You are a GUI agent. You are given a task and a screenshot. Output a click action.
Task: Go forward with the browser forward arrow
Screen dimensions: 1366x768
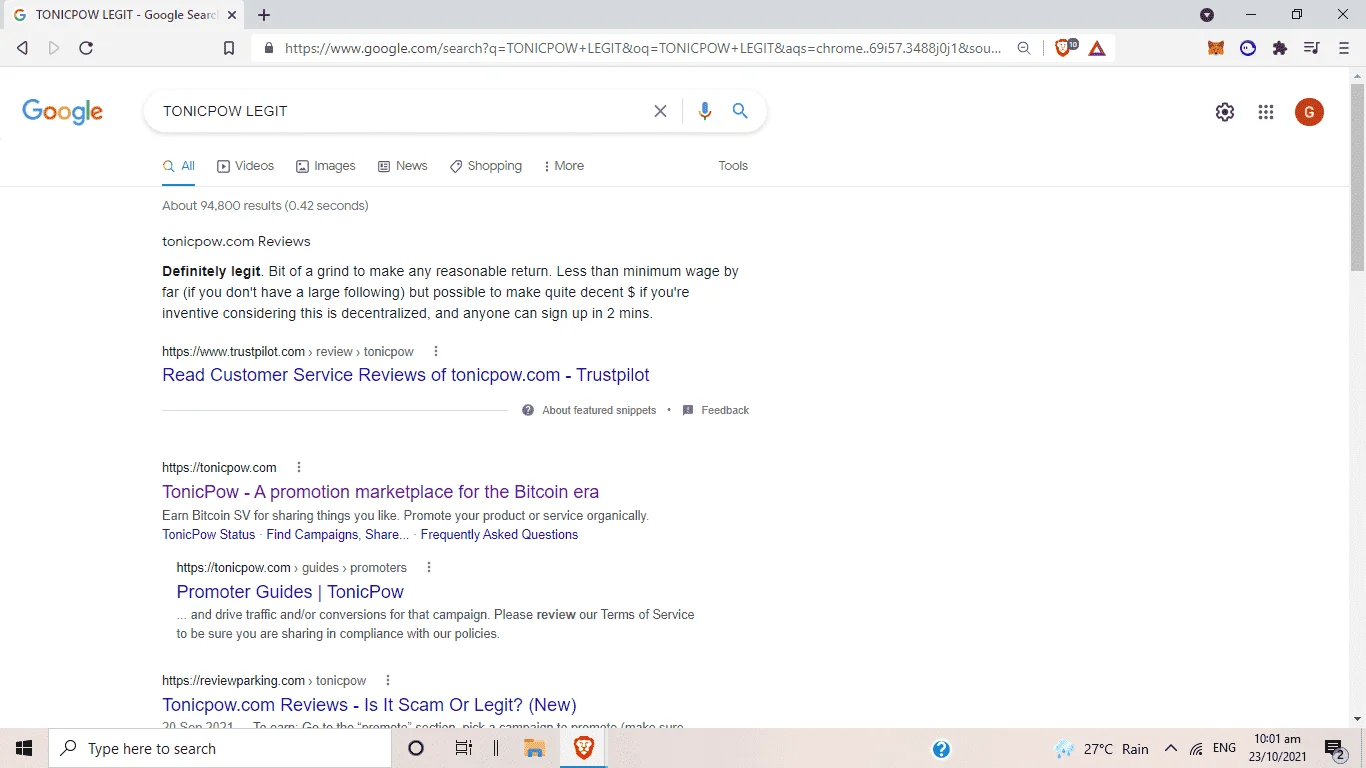point(54,48)
